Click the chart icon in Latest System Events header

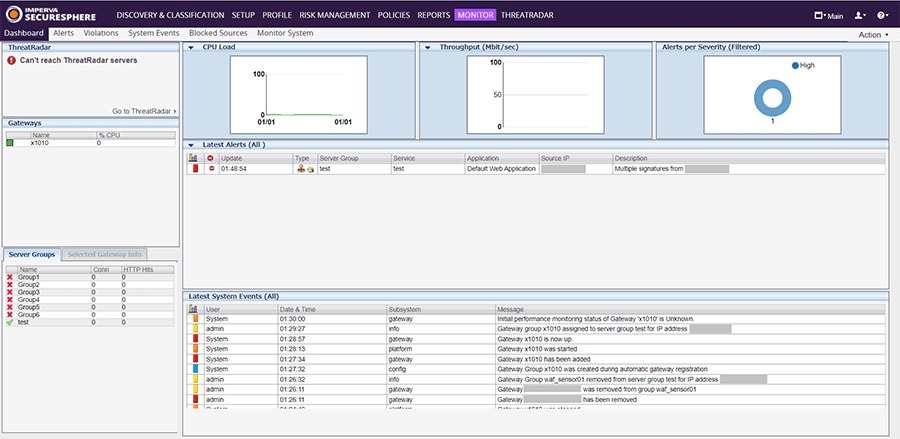tap(193, 309)
